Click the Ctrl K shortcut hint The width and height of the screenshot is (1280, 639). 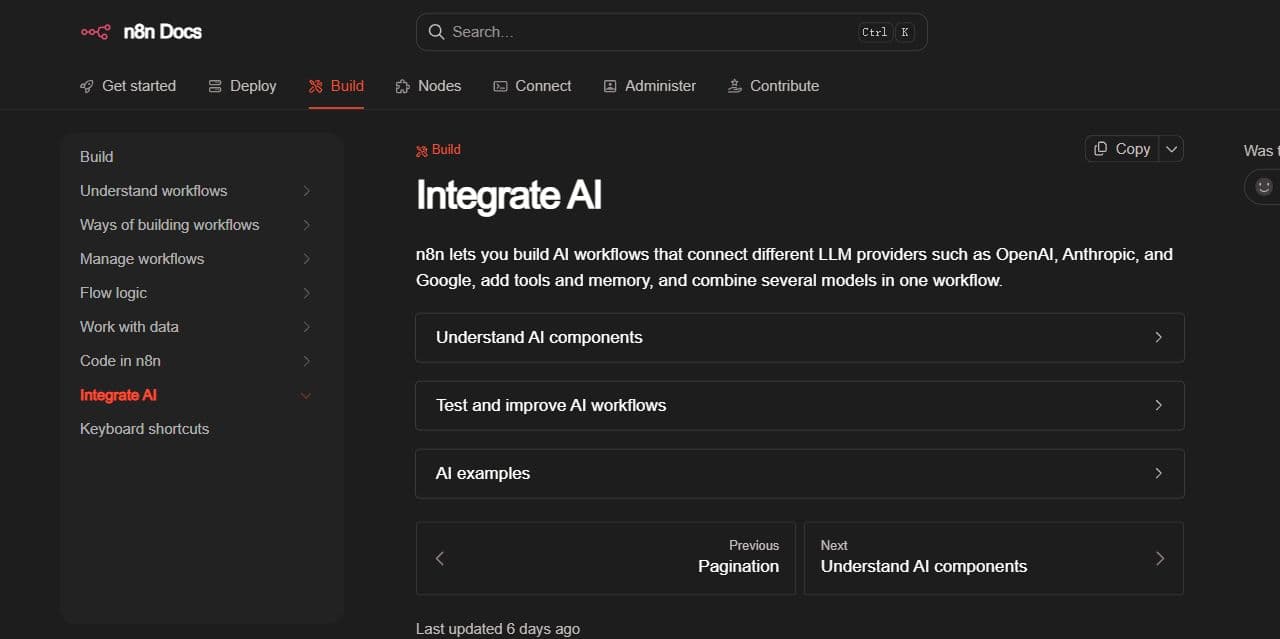point(886,32)
